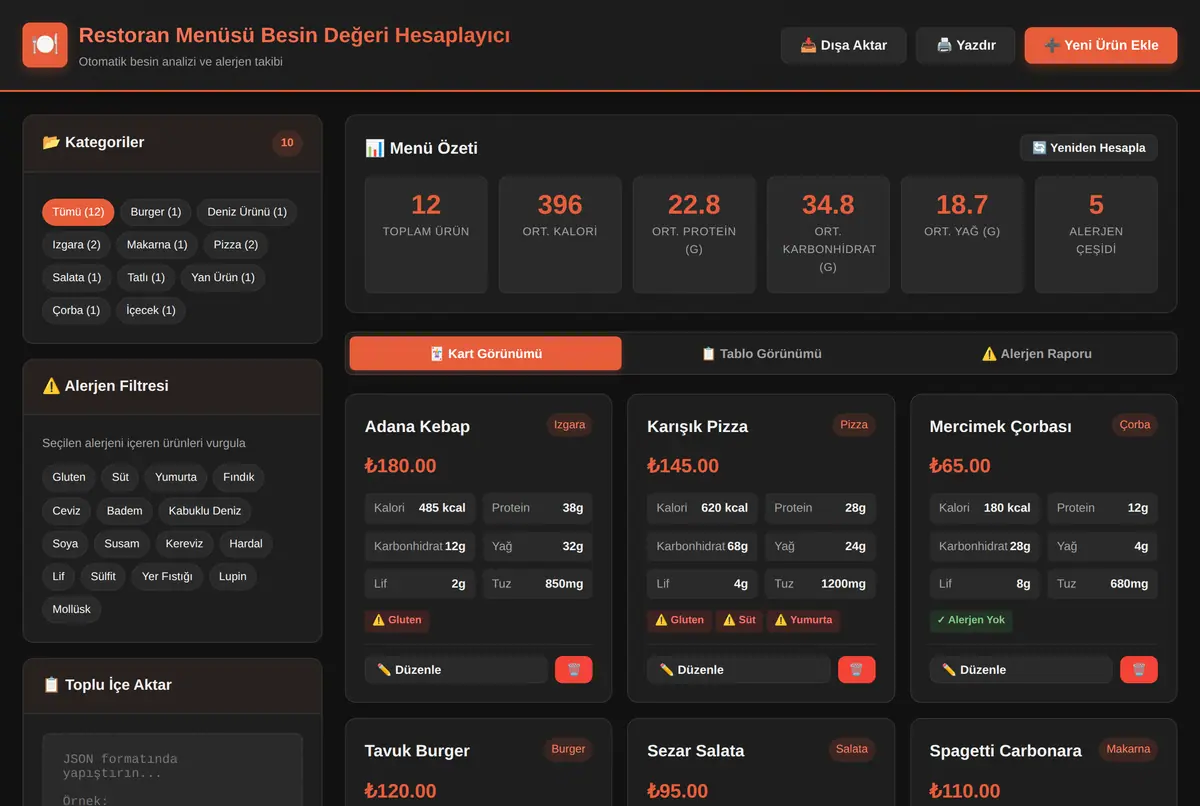Edit the Adana Kebap item
This screenshot has height=806, width=1200.
pyautogui.click(x=455, y=670)
